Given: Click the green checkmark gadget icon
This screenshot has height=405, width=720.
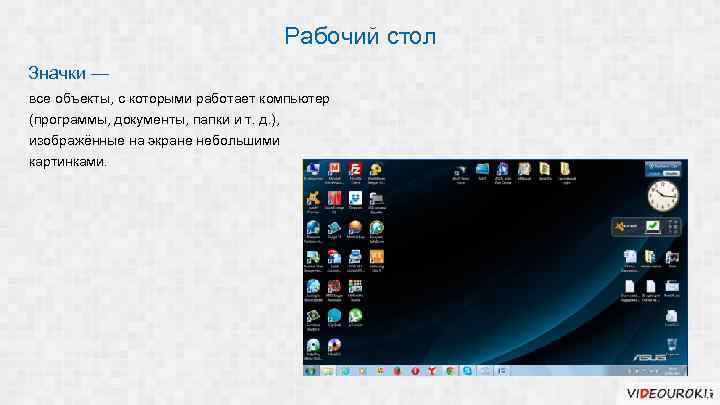Looking at the screenshot, I should click(652, 226).
